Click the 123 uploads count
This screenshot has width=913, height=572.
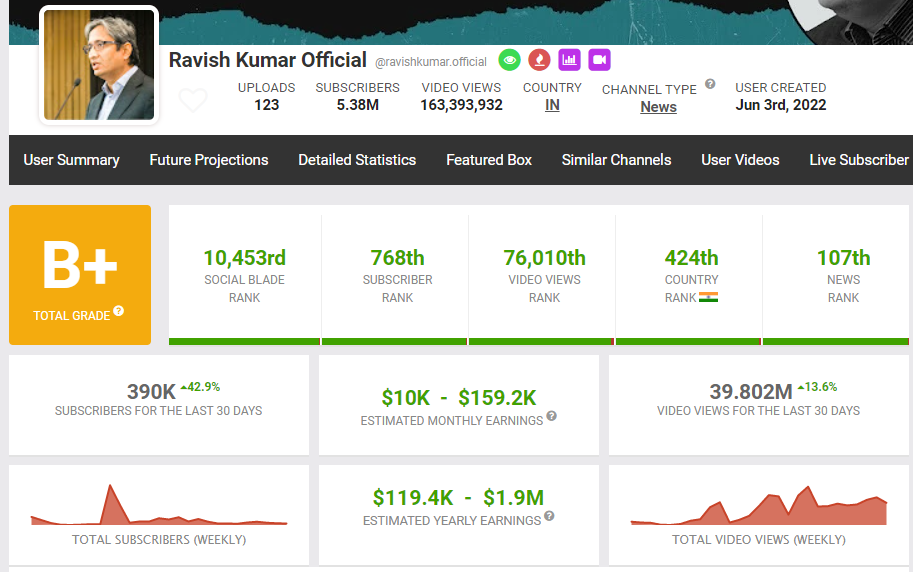[267, 105]
